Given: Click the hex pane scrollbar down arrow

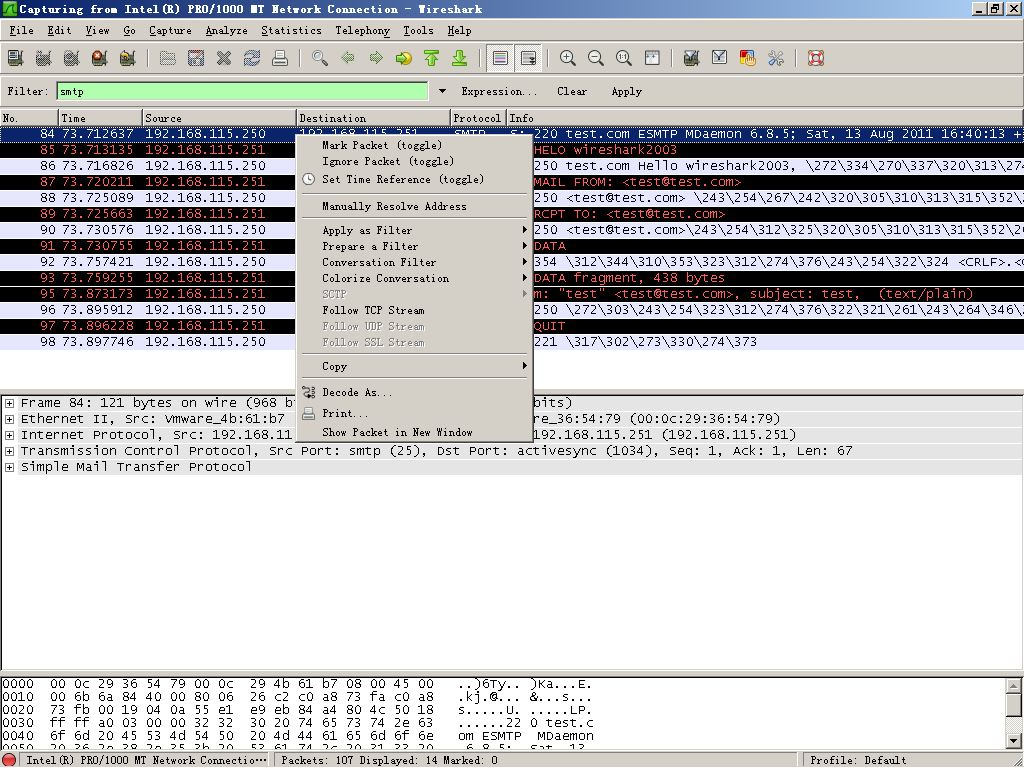Looking at the screenshot, I should click(1014, 741).
